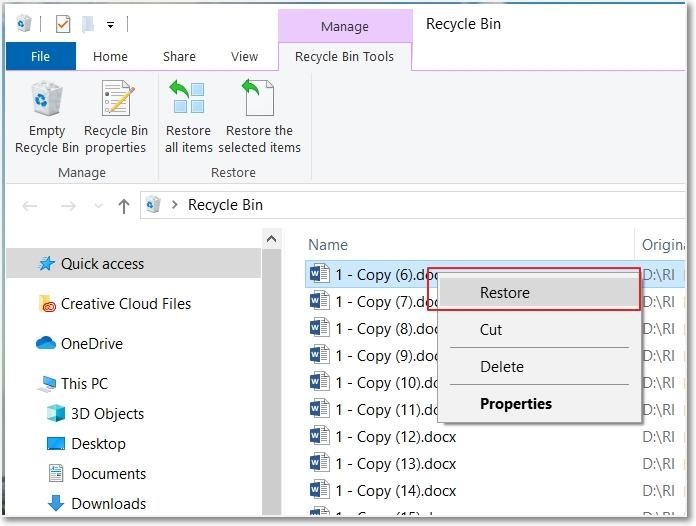Go up one level with up arrow
The height and width of the screenshot is (526, 696).
[124, 206]
